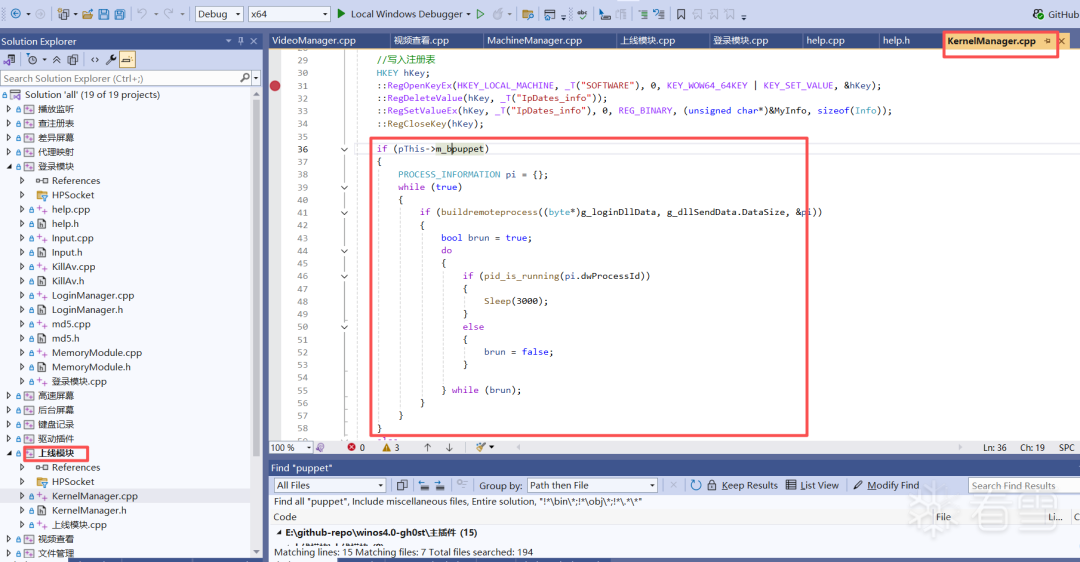Toggle the breakpoint on line 31
Image resolution: width=1080 pixels, height=562 pixels.
(276, 86)
